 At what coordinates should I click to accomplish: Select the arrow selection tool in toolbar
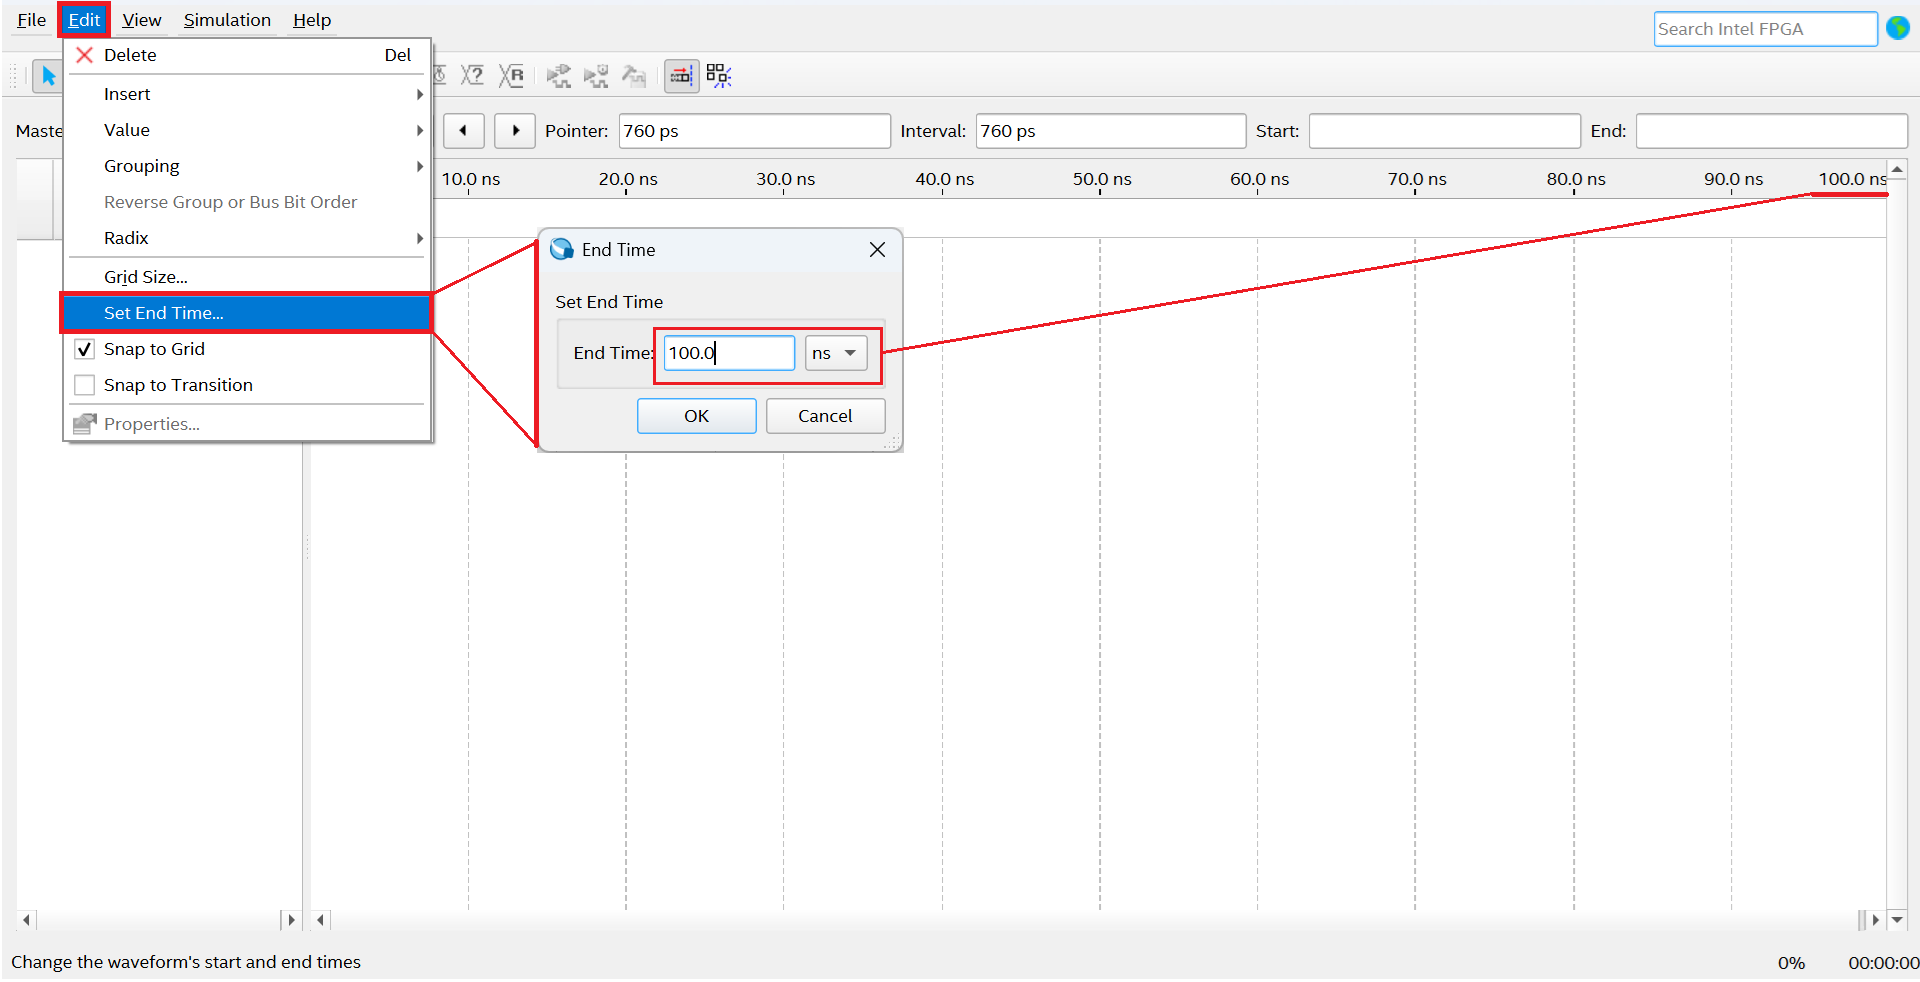pyautogui.click(x=48, y=76)
